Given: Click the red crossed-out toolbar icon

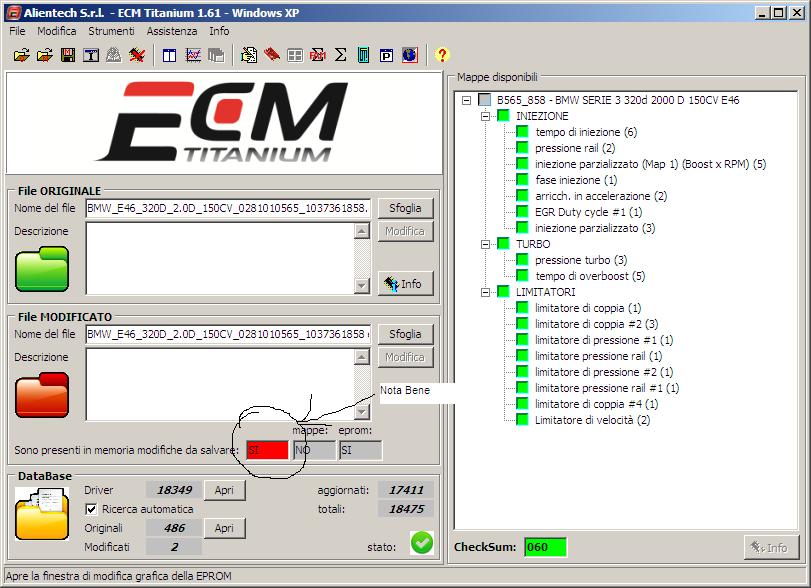Looking at the screenshot, I should click(x=137, y=55).
